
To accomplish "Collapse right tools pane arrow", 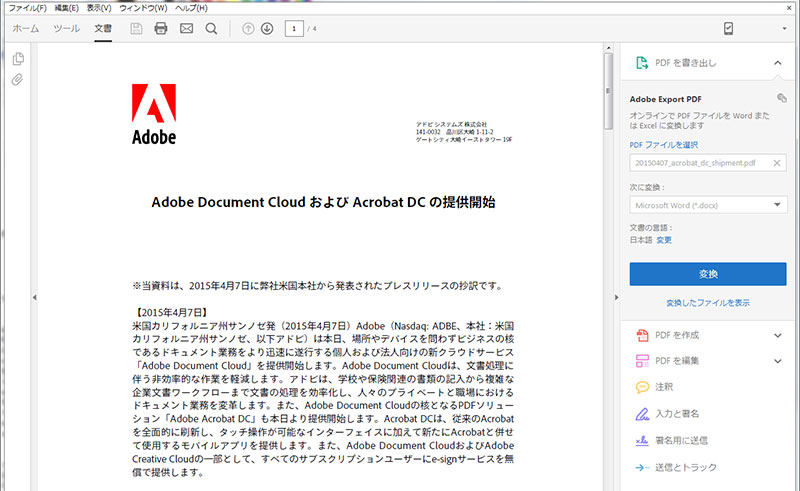I will click(x=616, y=297).
